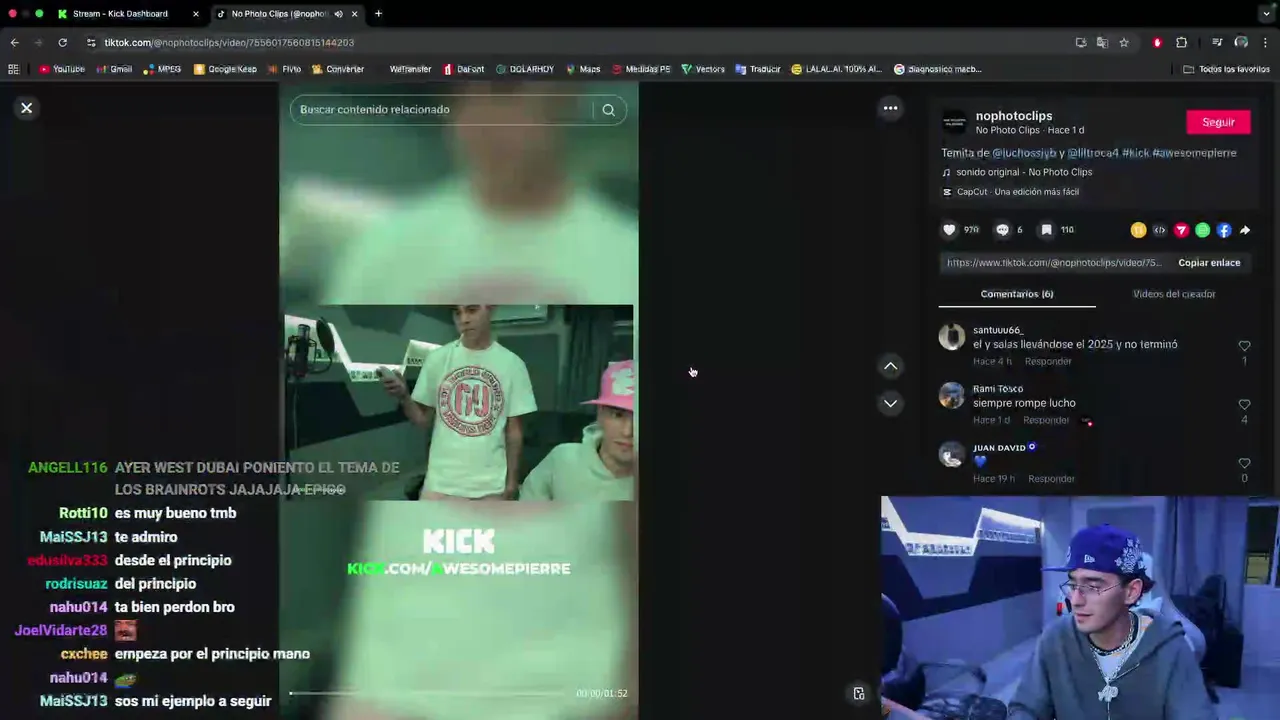Viewport: 1280px width, 720px height.
Task: Open Rami Tosco commenter username
Action: (998, 389)
